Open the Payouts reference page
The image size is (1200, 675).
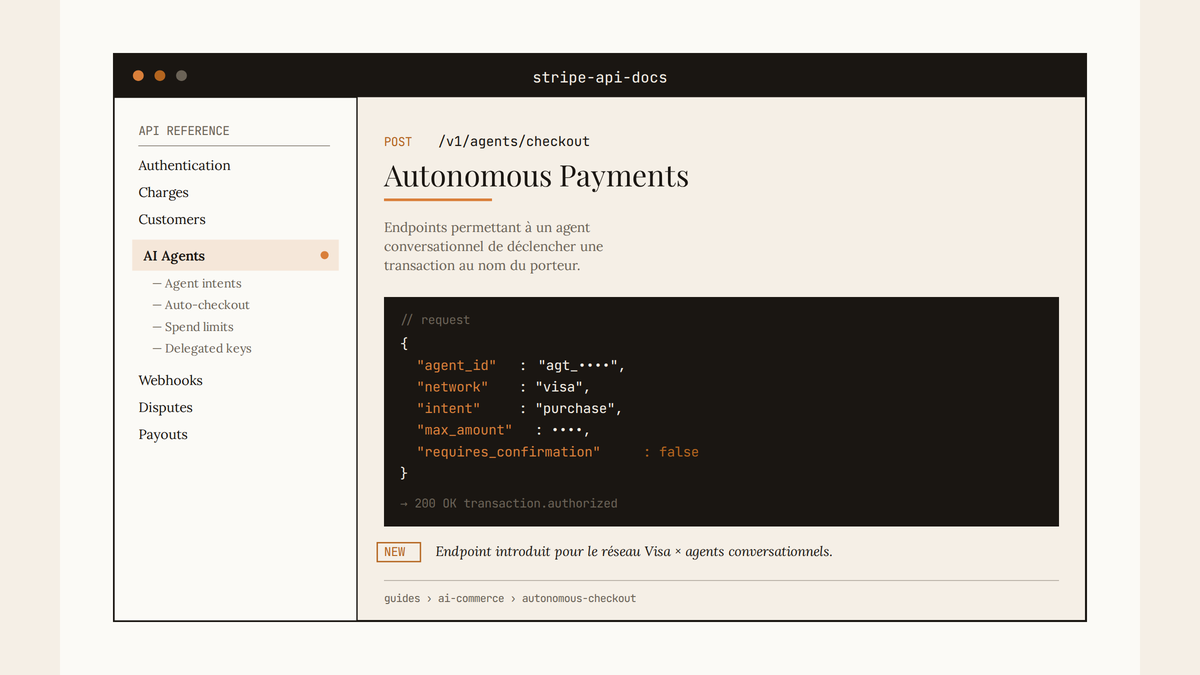[x=163, y=435]
